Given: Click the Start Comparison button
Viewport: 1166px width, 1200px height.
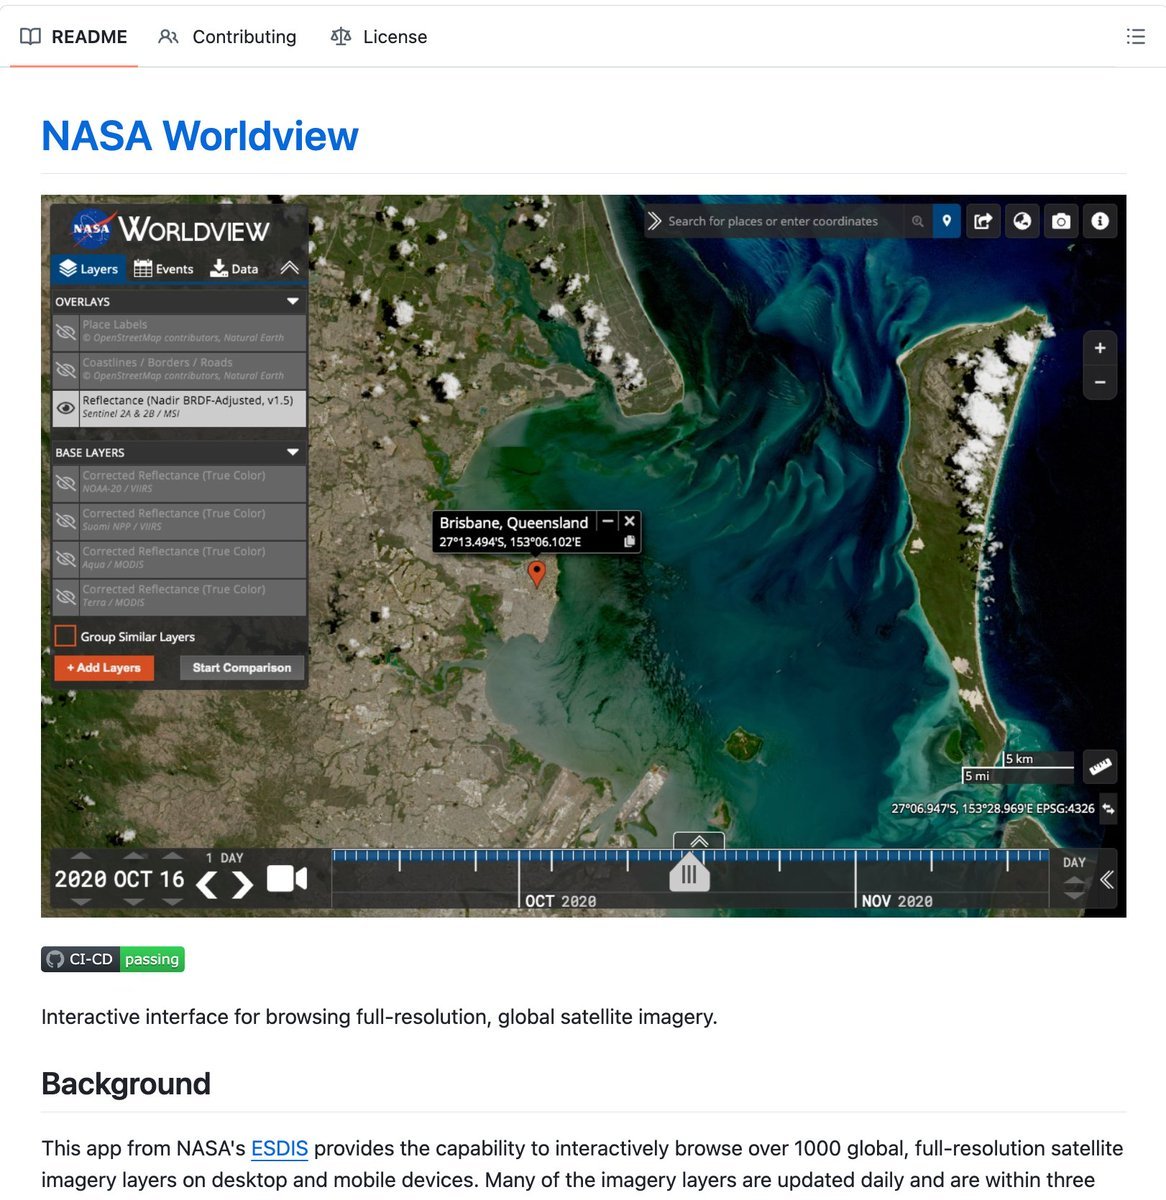Looking at the screenshot, I should click(x=242, y=668).
